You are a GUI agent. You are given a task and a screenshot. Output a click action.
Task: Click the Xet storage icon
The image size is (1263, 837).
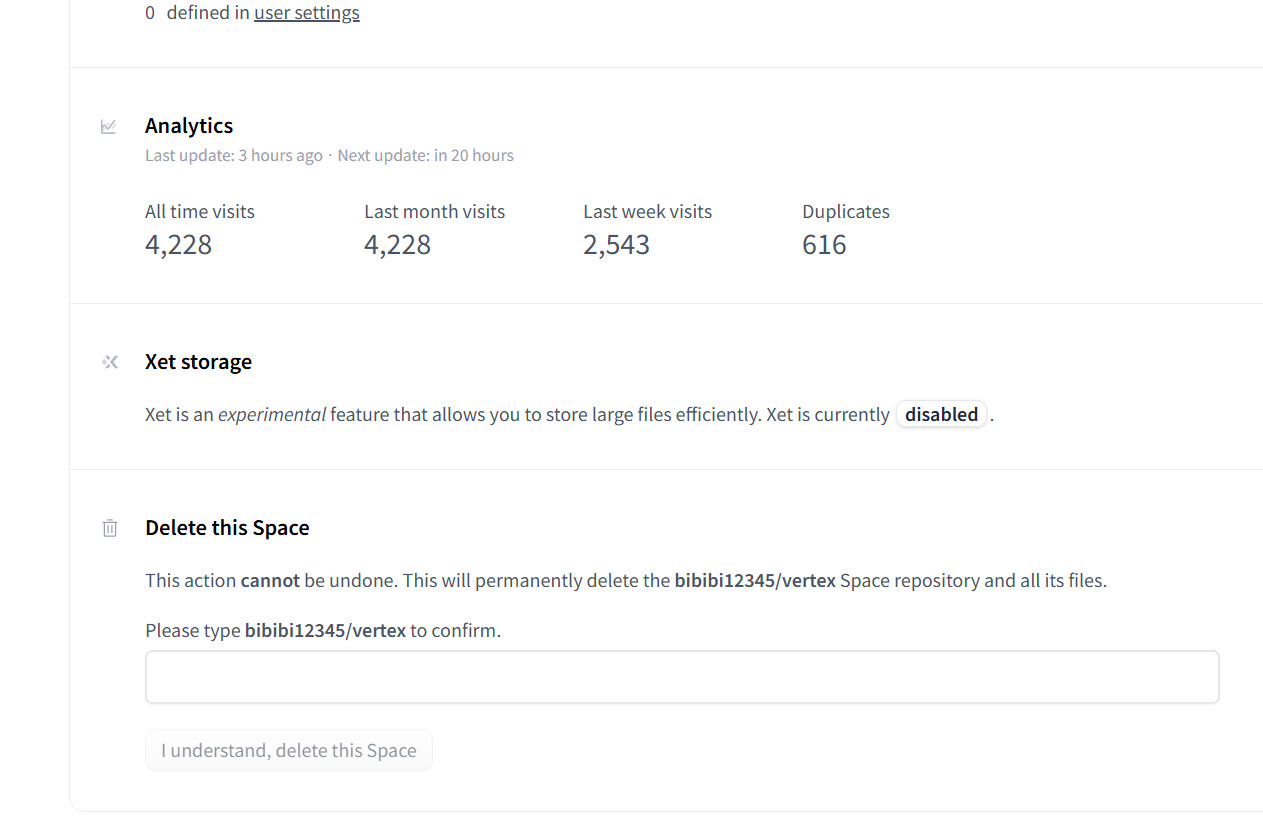click(110, 362)
